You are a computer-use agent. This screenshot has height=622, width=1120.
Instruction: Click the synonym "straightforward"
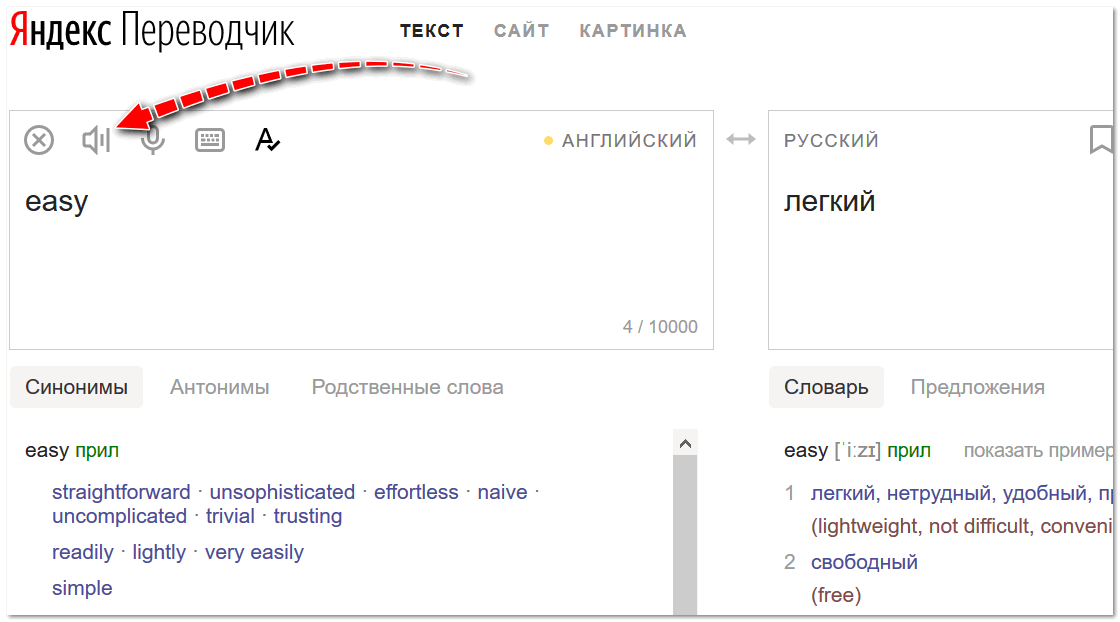tap(121, 492)
